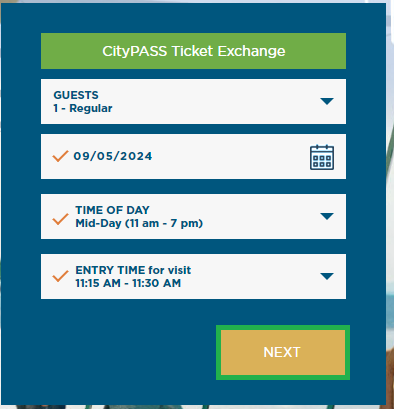Expand the Guests dropdown arrow
The image size is (394, 409).
pyautogui.click(x=327, y=101)
